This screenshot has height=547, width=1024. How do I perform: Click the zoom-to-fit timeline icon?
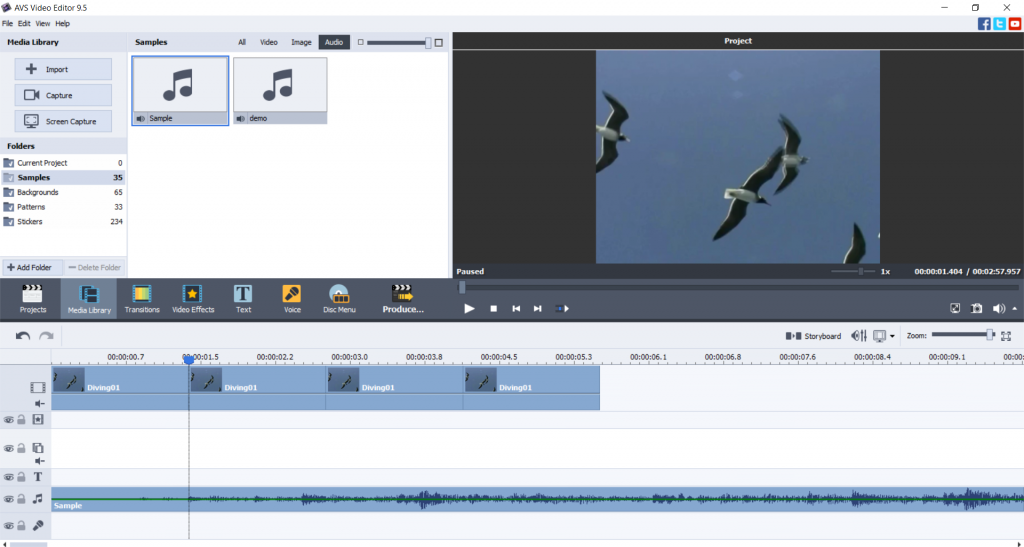click(x=1006, y=336)
